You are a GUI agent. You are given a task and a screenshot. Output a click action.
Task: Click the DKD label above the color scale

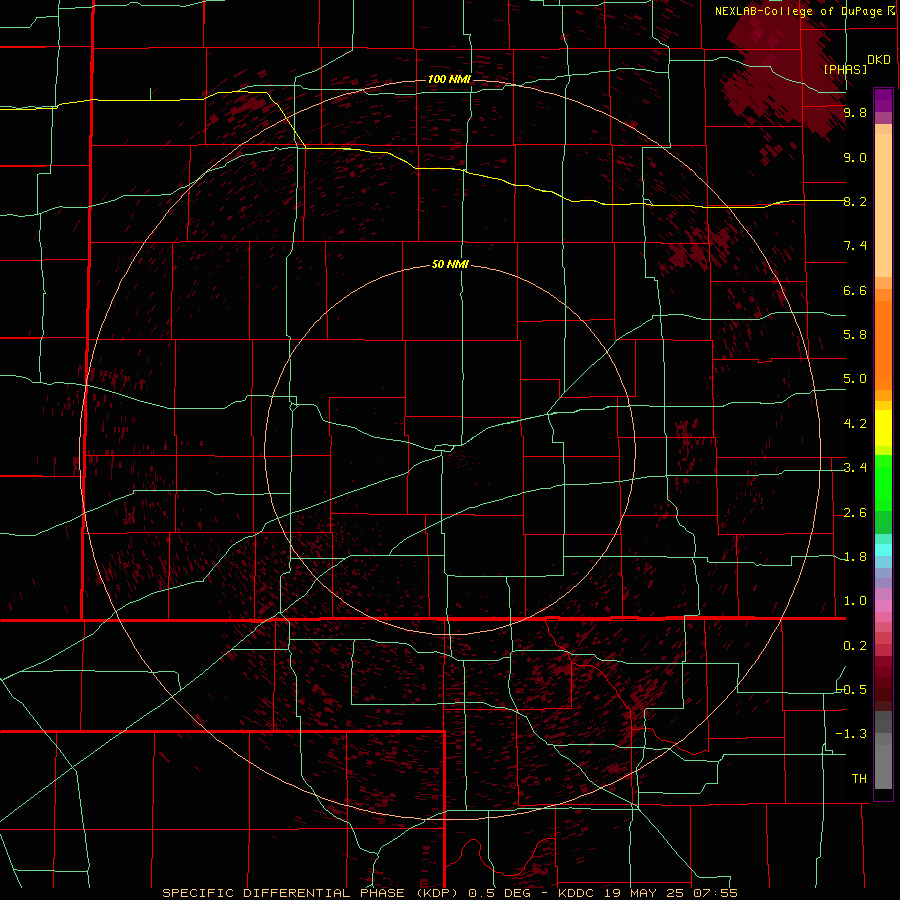[879, 60]
